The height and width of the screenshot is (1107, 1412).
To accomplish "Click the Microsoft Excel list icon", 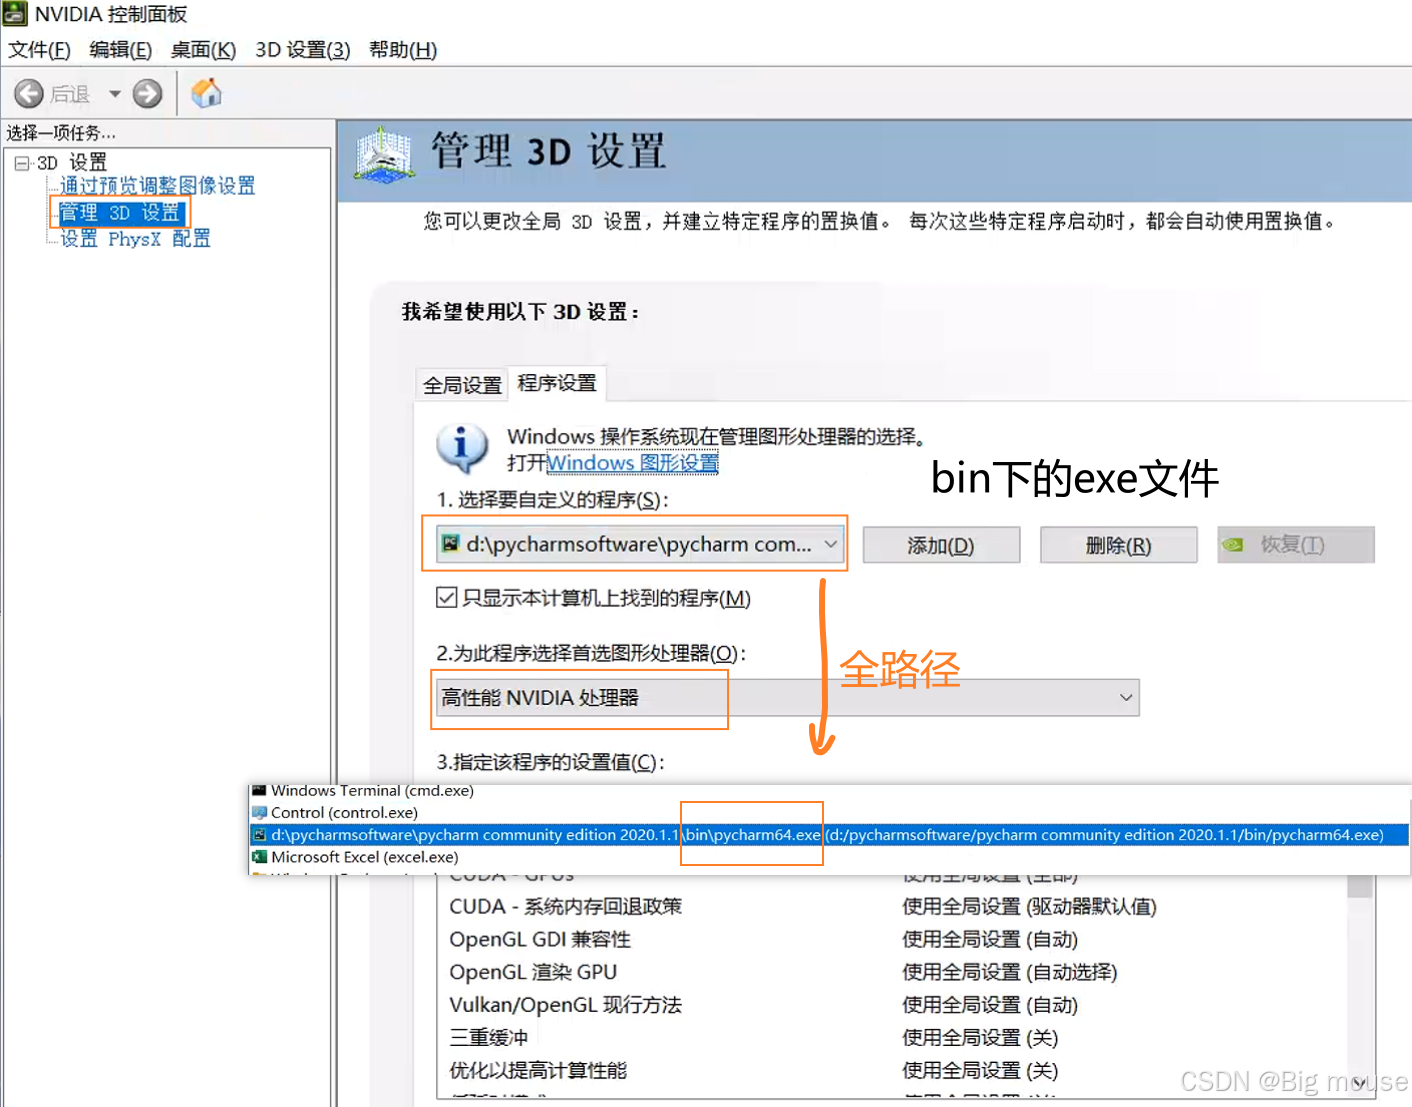I will (260, 857).
